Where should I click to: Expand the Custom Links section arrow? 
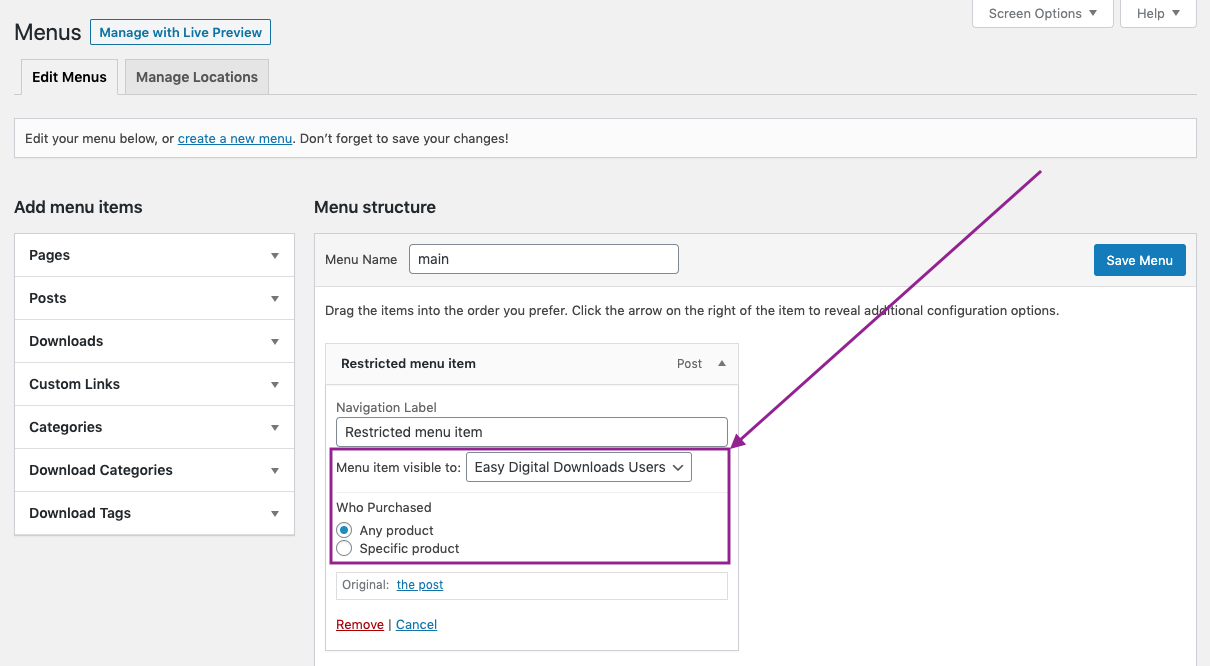coord(275,385)
